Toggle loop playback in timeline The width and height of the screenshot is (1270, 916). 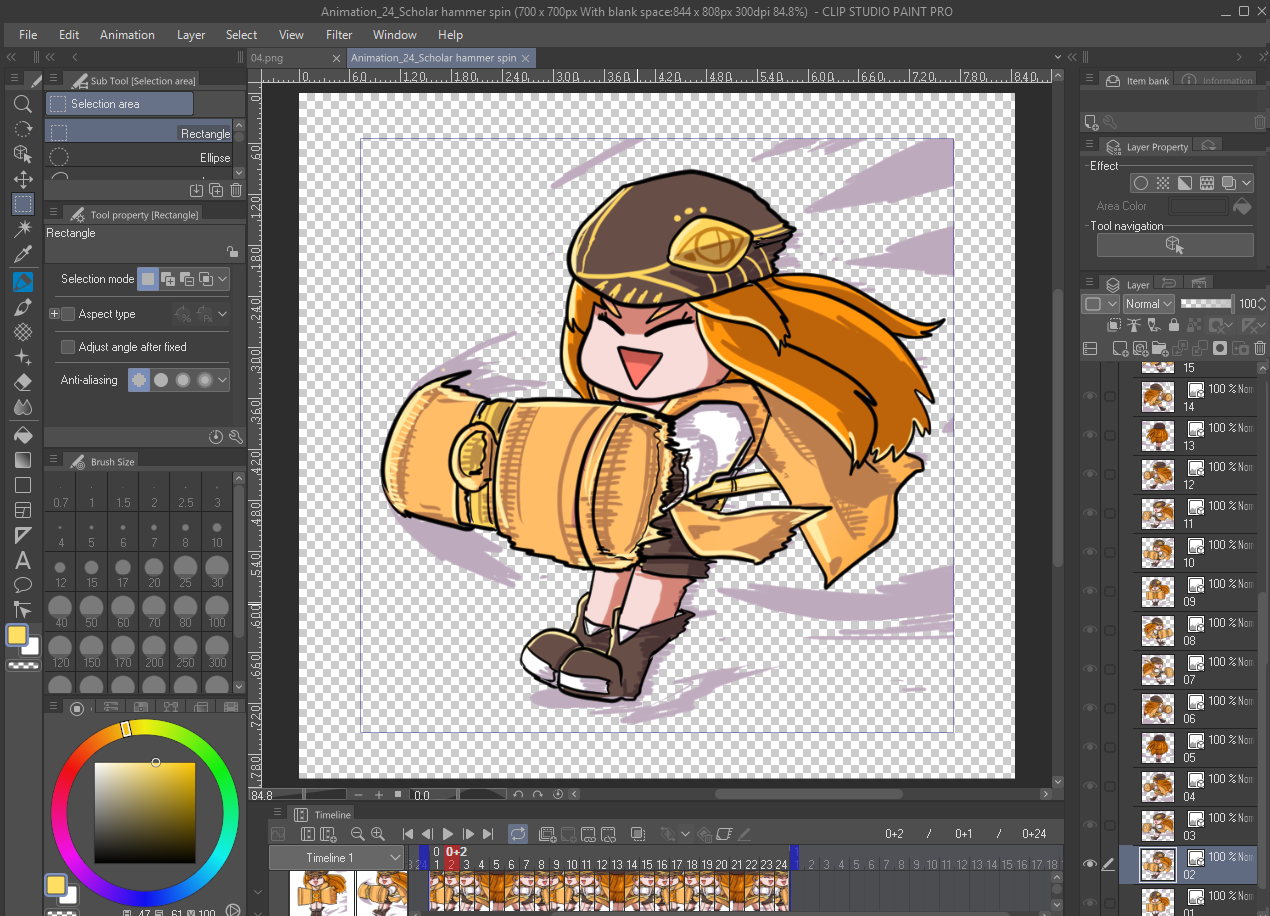[517, 834]
